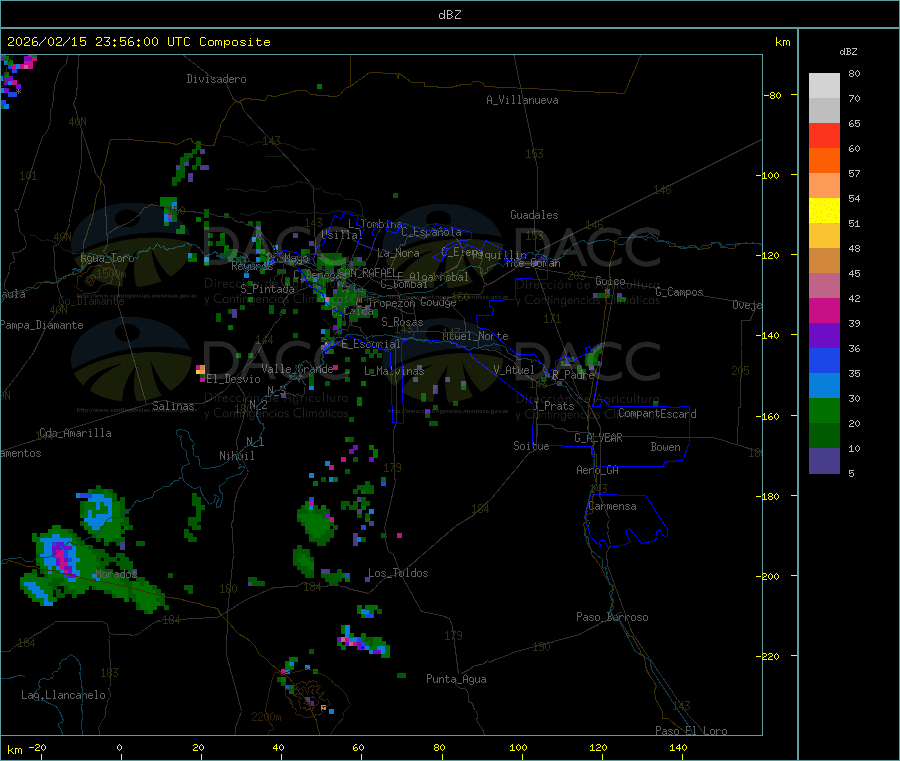Click the Pampa_Diamante label
The width and height of the screenshot is (900, 761).
point(41,325)
